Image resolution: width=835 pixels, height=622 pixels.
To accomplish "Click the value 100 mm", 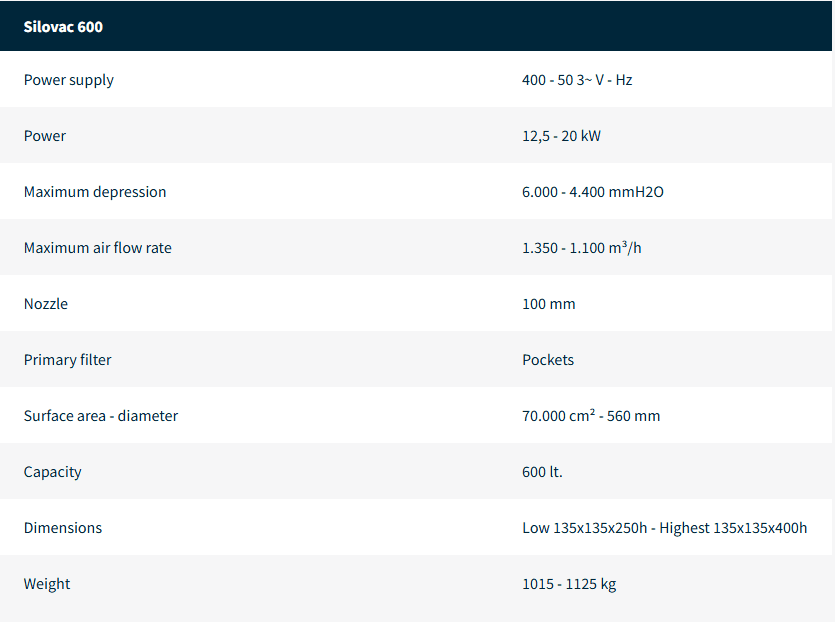I will pos(549,304).
